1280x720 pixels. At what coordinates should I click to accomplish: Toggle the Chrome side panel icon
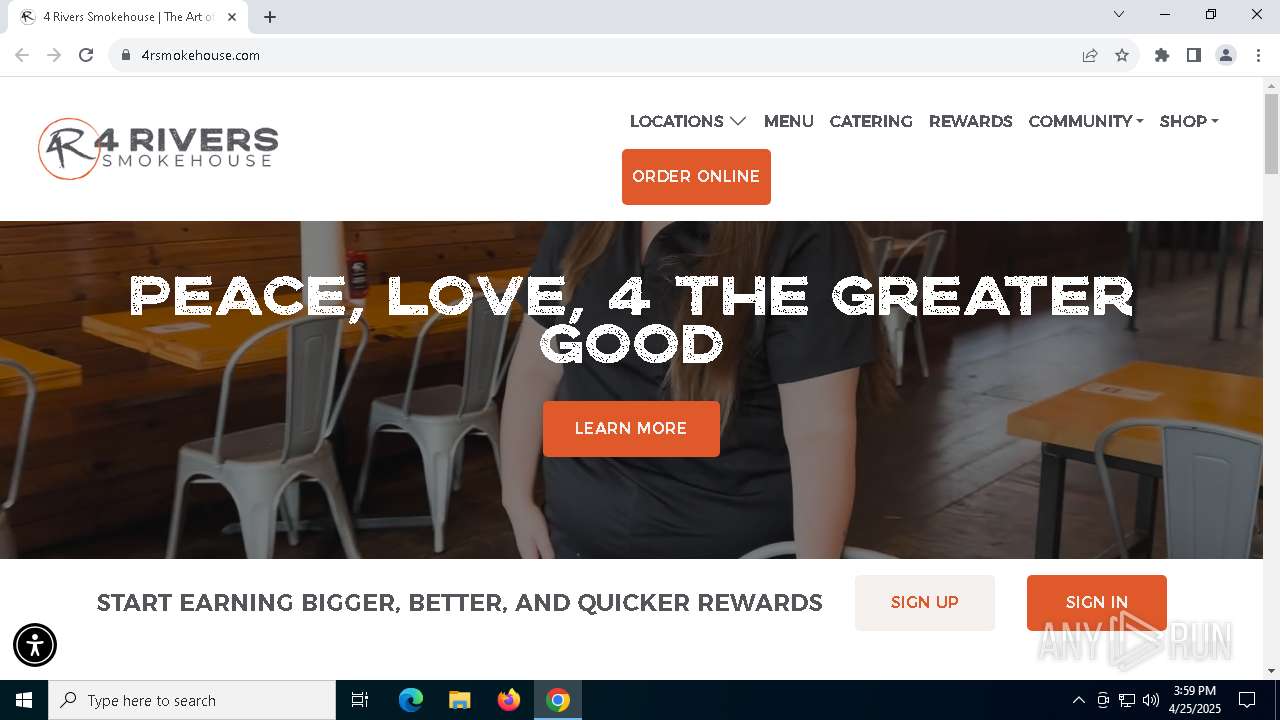pyautogui.click(x=1194, y=55)
